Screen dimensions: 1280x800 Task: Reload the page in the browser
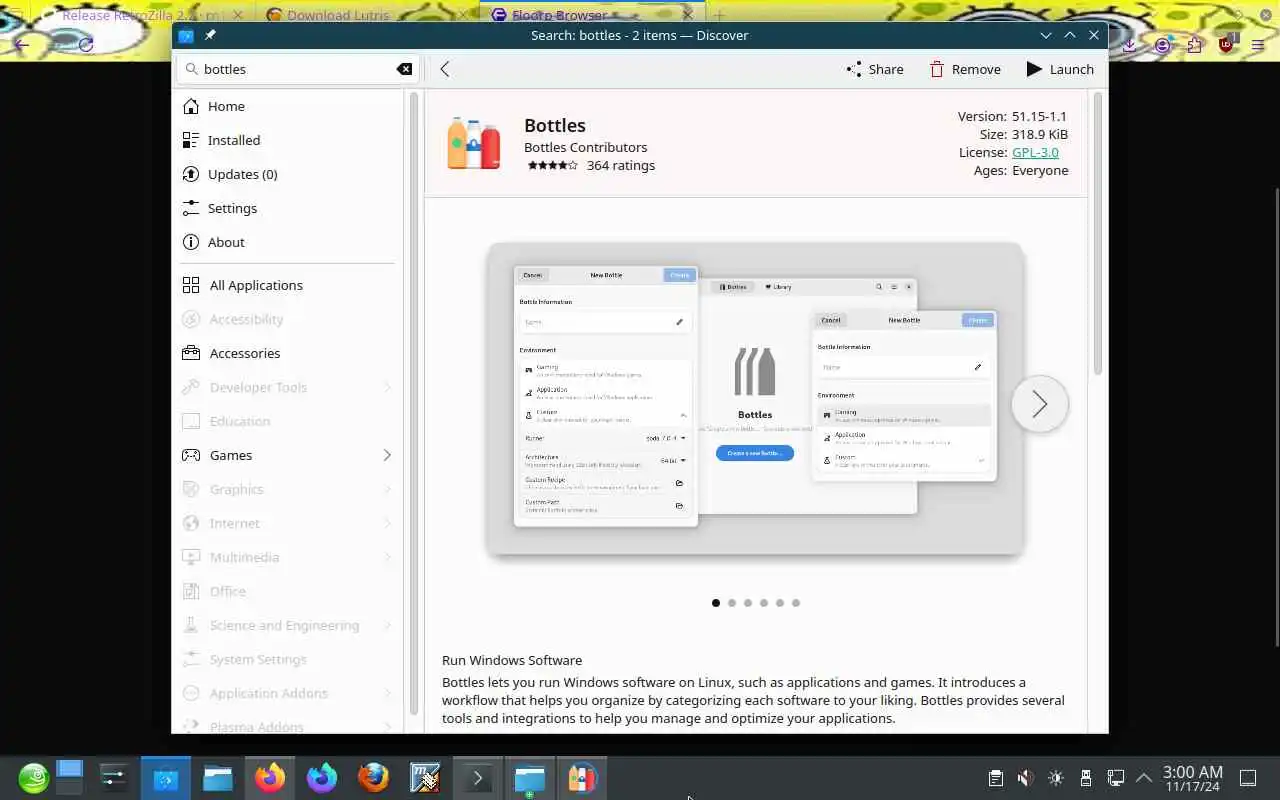click(86, 45)
